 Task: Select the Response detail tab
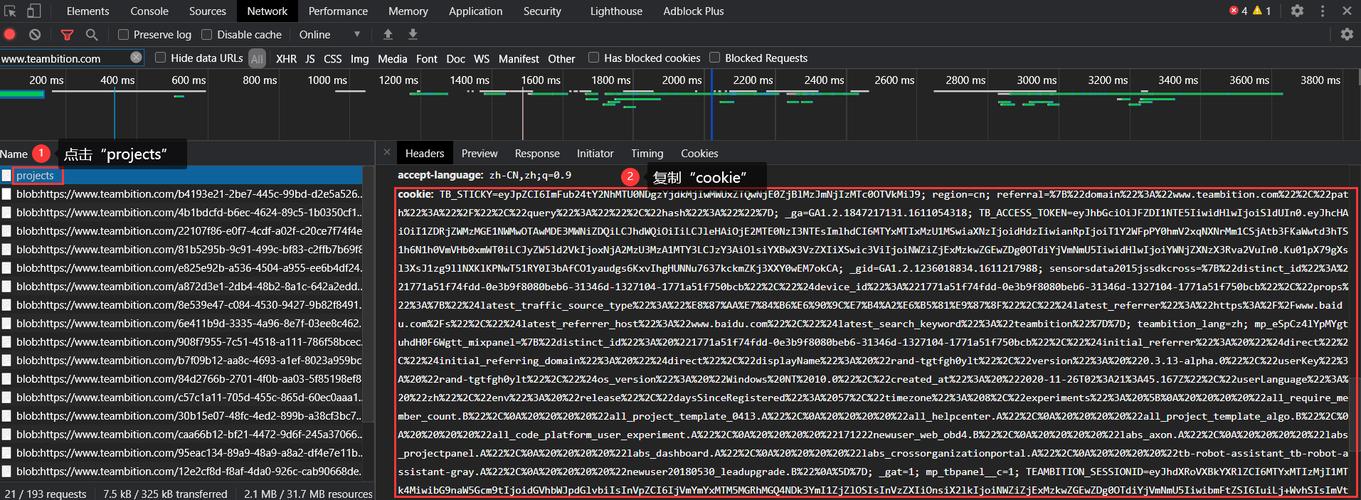[537, 153]
